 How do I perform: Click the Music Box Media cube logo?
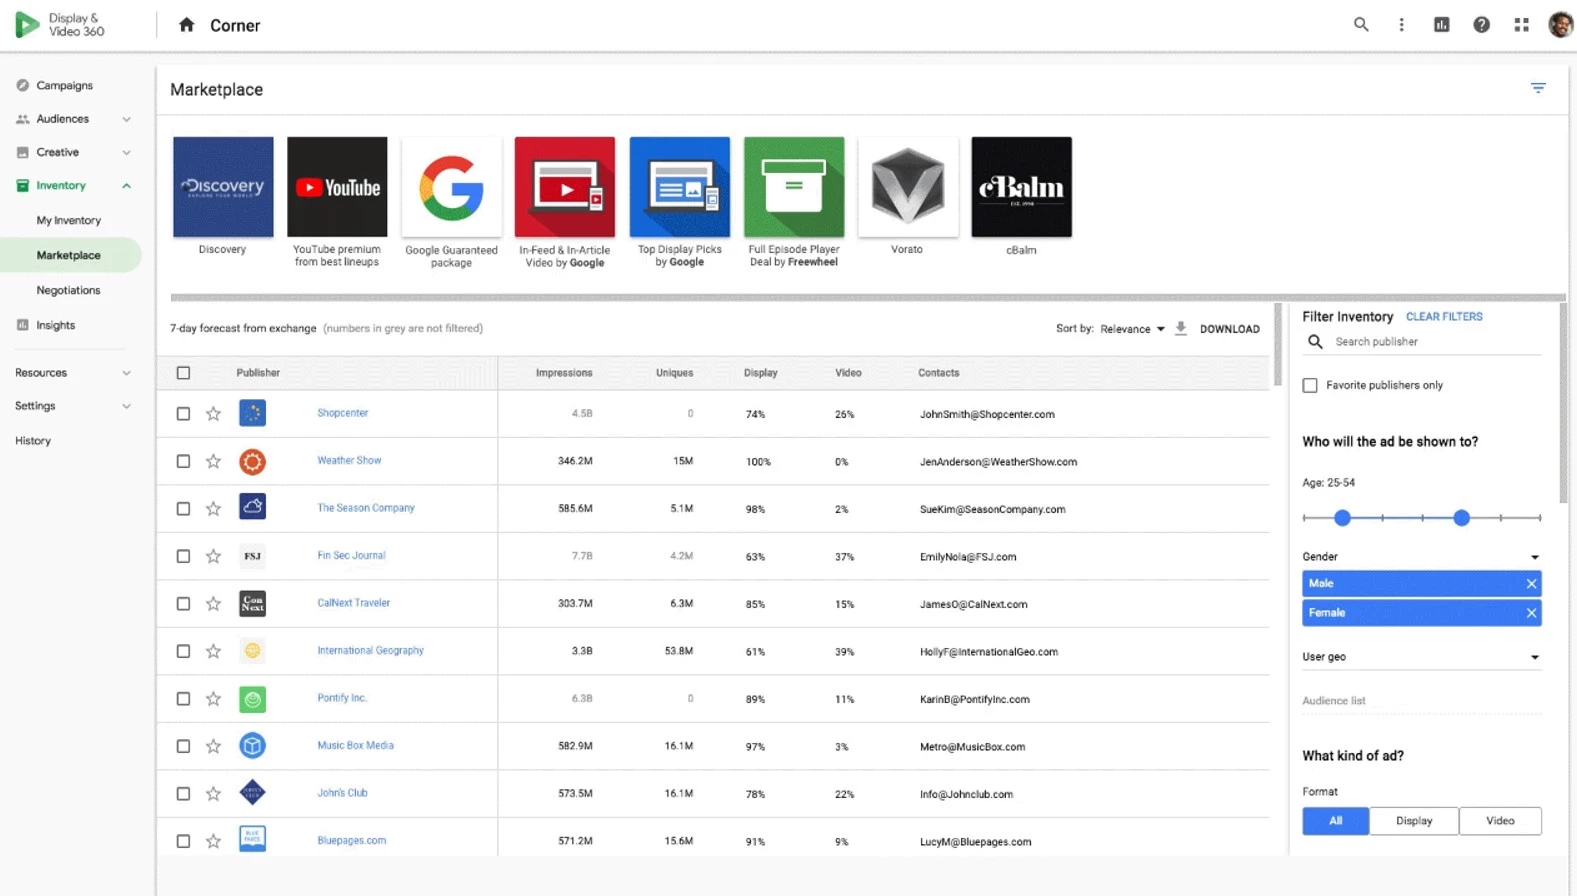click(252, 746)
